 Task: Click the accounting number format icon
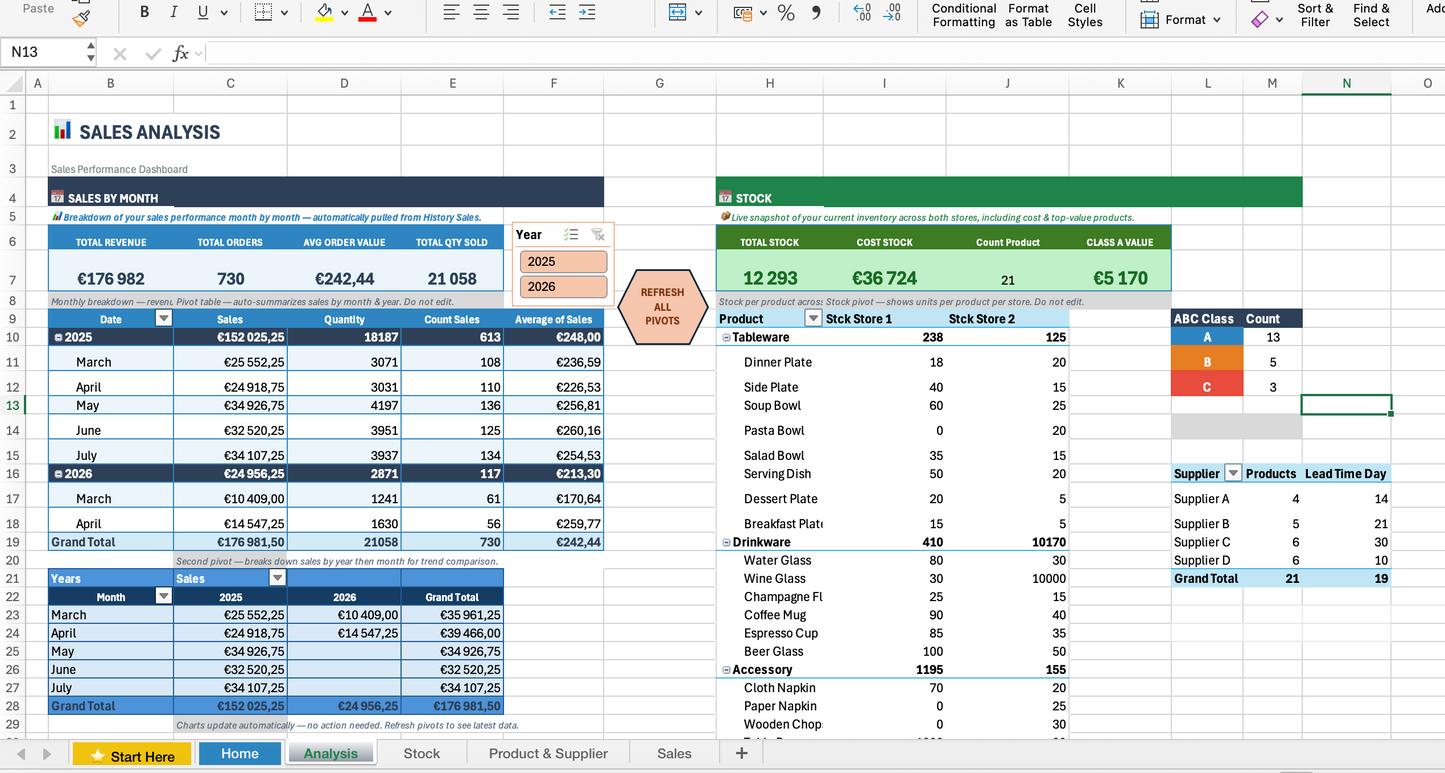(x=743, y=13)
